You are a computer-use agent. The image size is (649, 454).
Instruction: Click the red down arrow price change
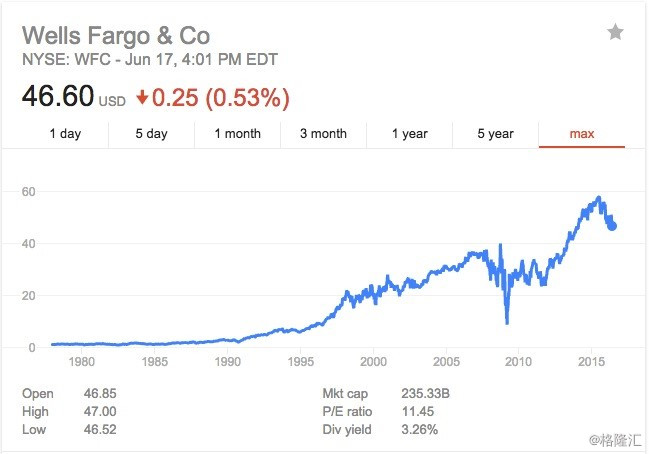click(142, 98)
